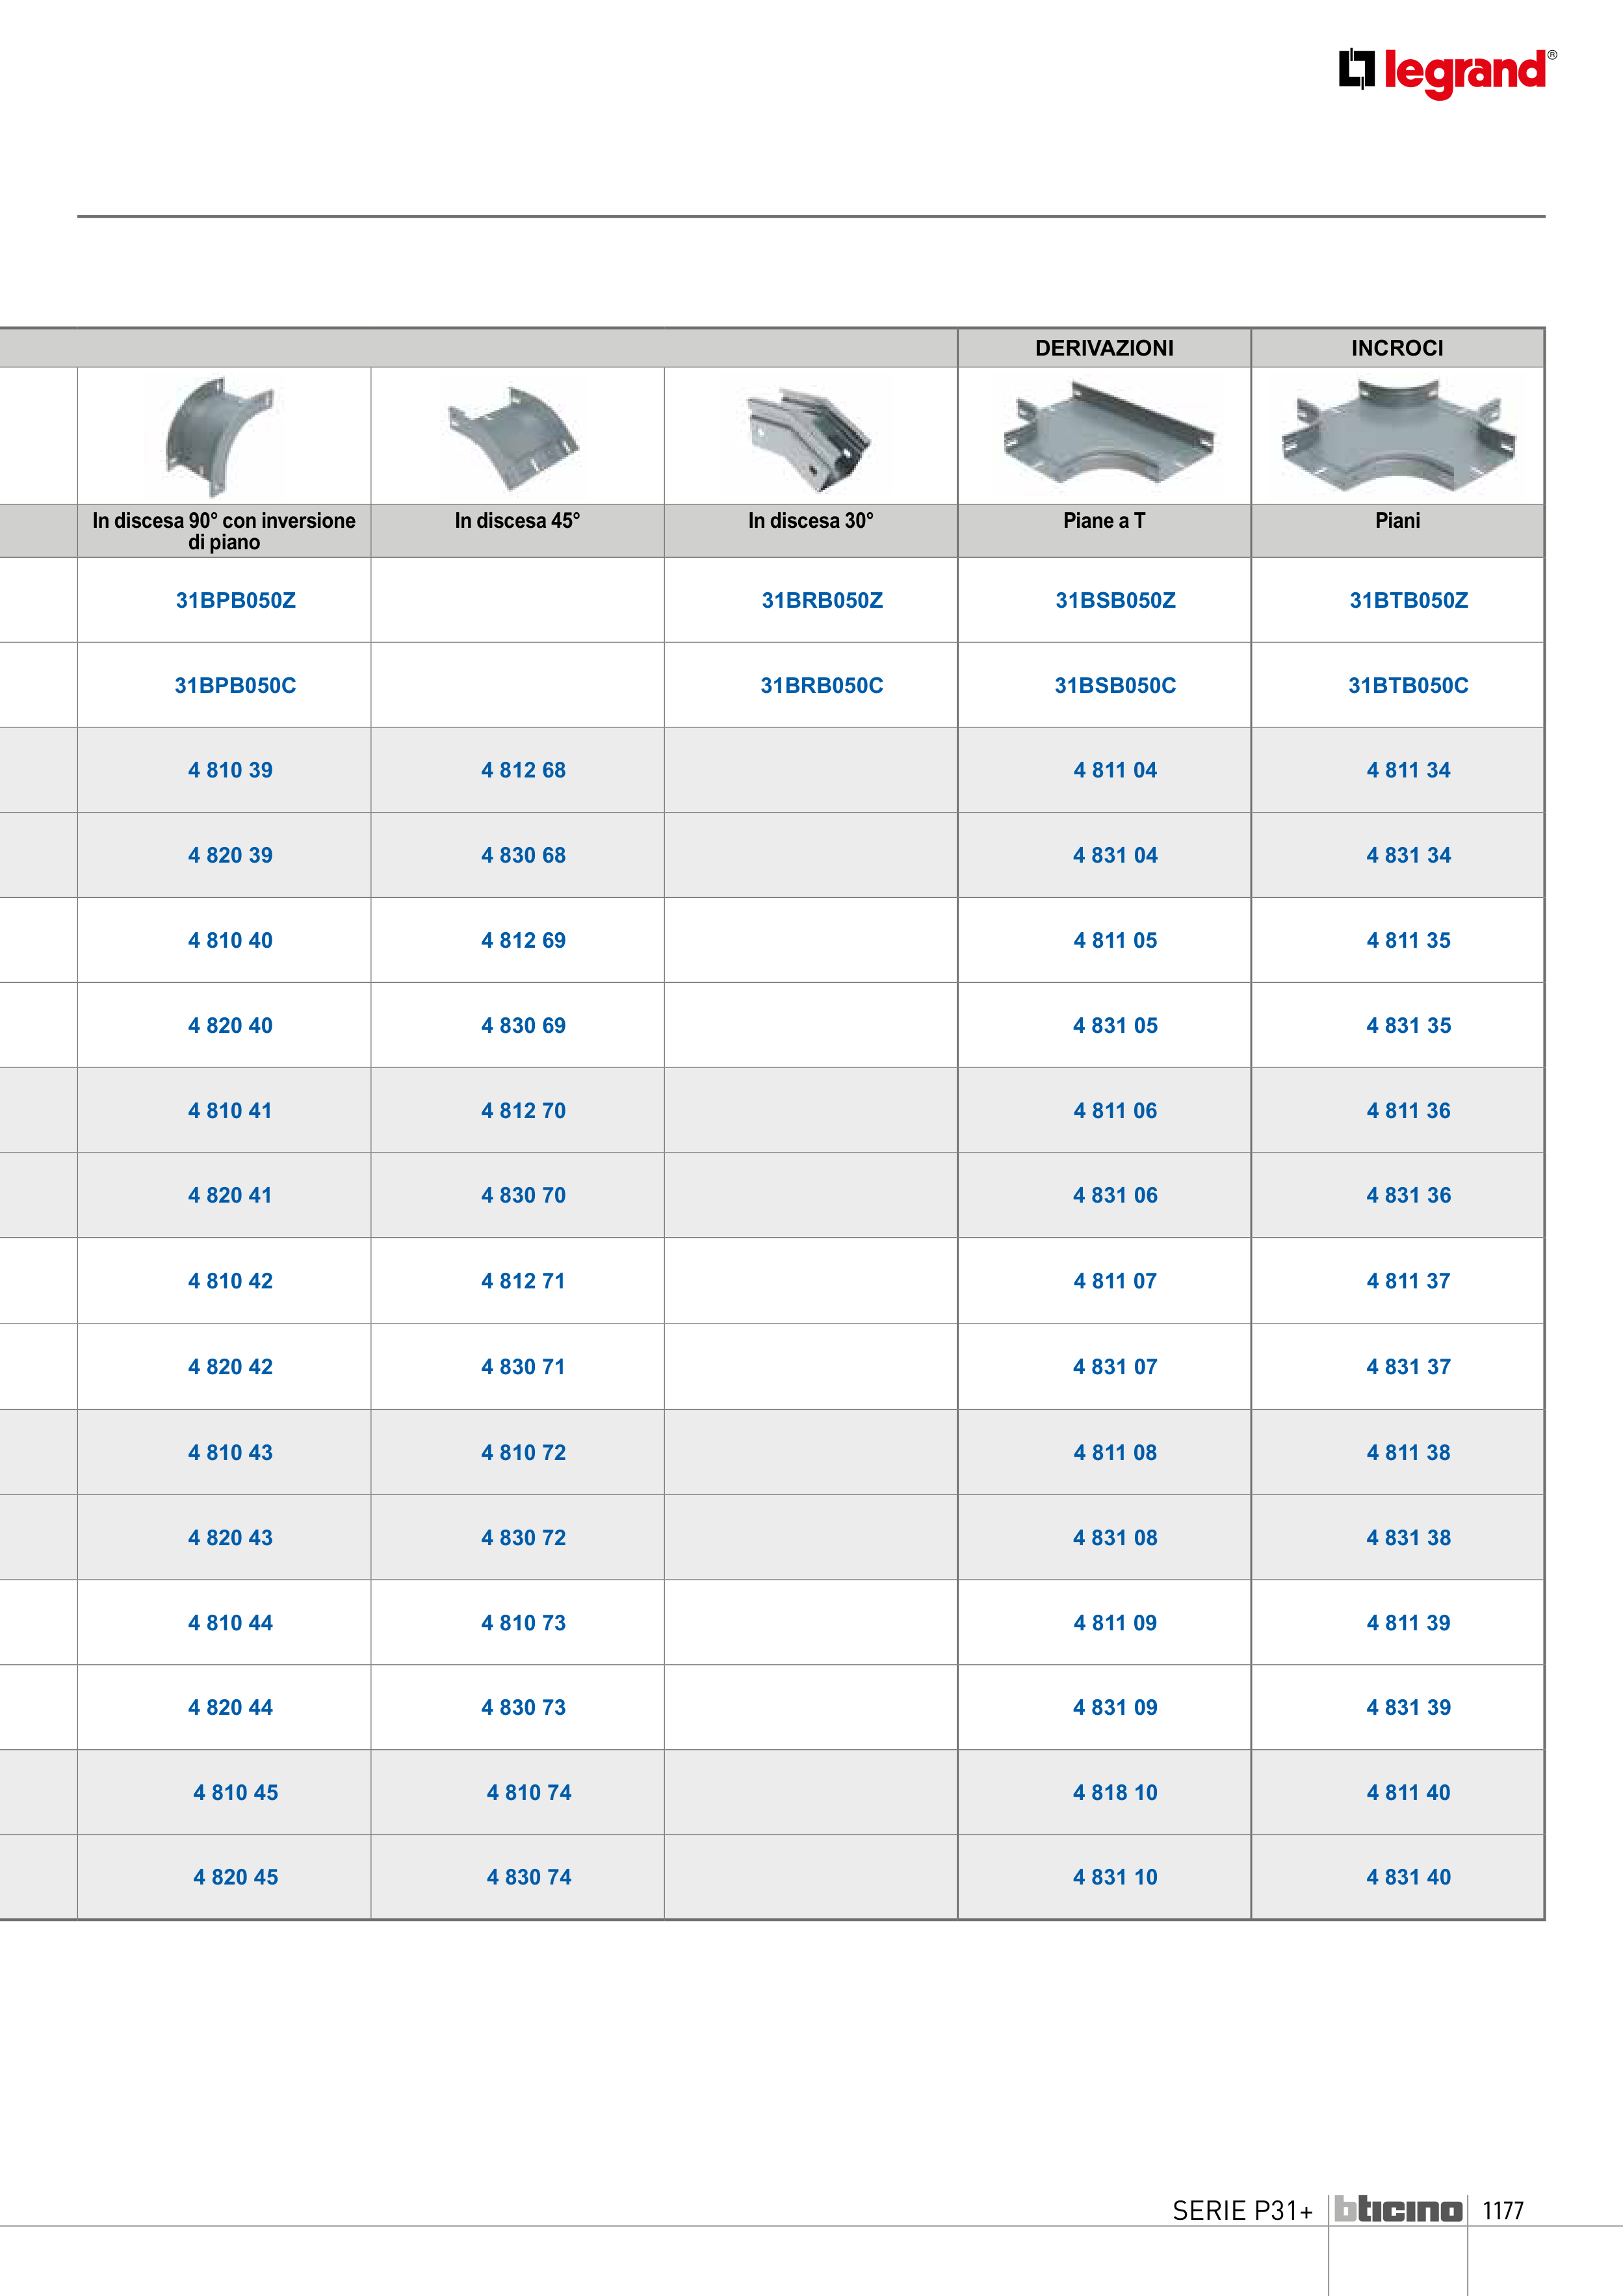Screen dimensions: 1623x2296
Task: Open product code 31BPB050Z
Action: pyautogui.click(x=236, y=600)
